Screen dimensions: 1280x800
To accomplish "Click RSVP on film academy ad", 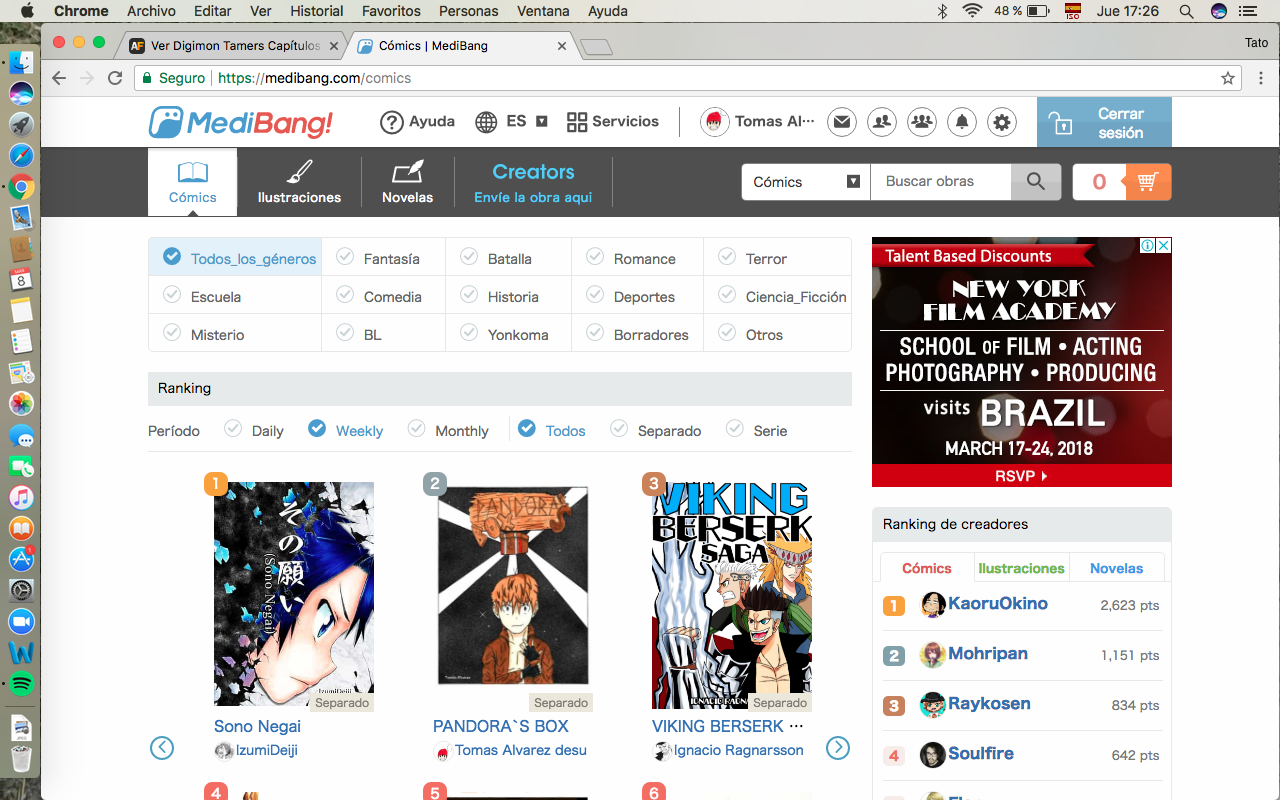I will click(1021, 476).
